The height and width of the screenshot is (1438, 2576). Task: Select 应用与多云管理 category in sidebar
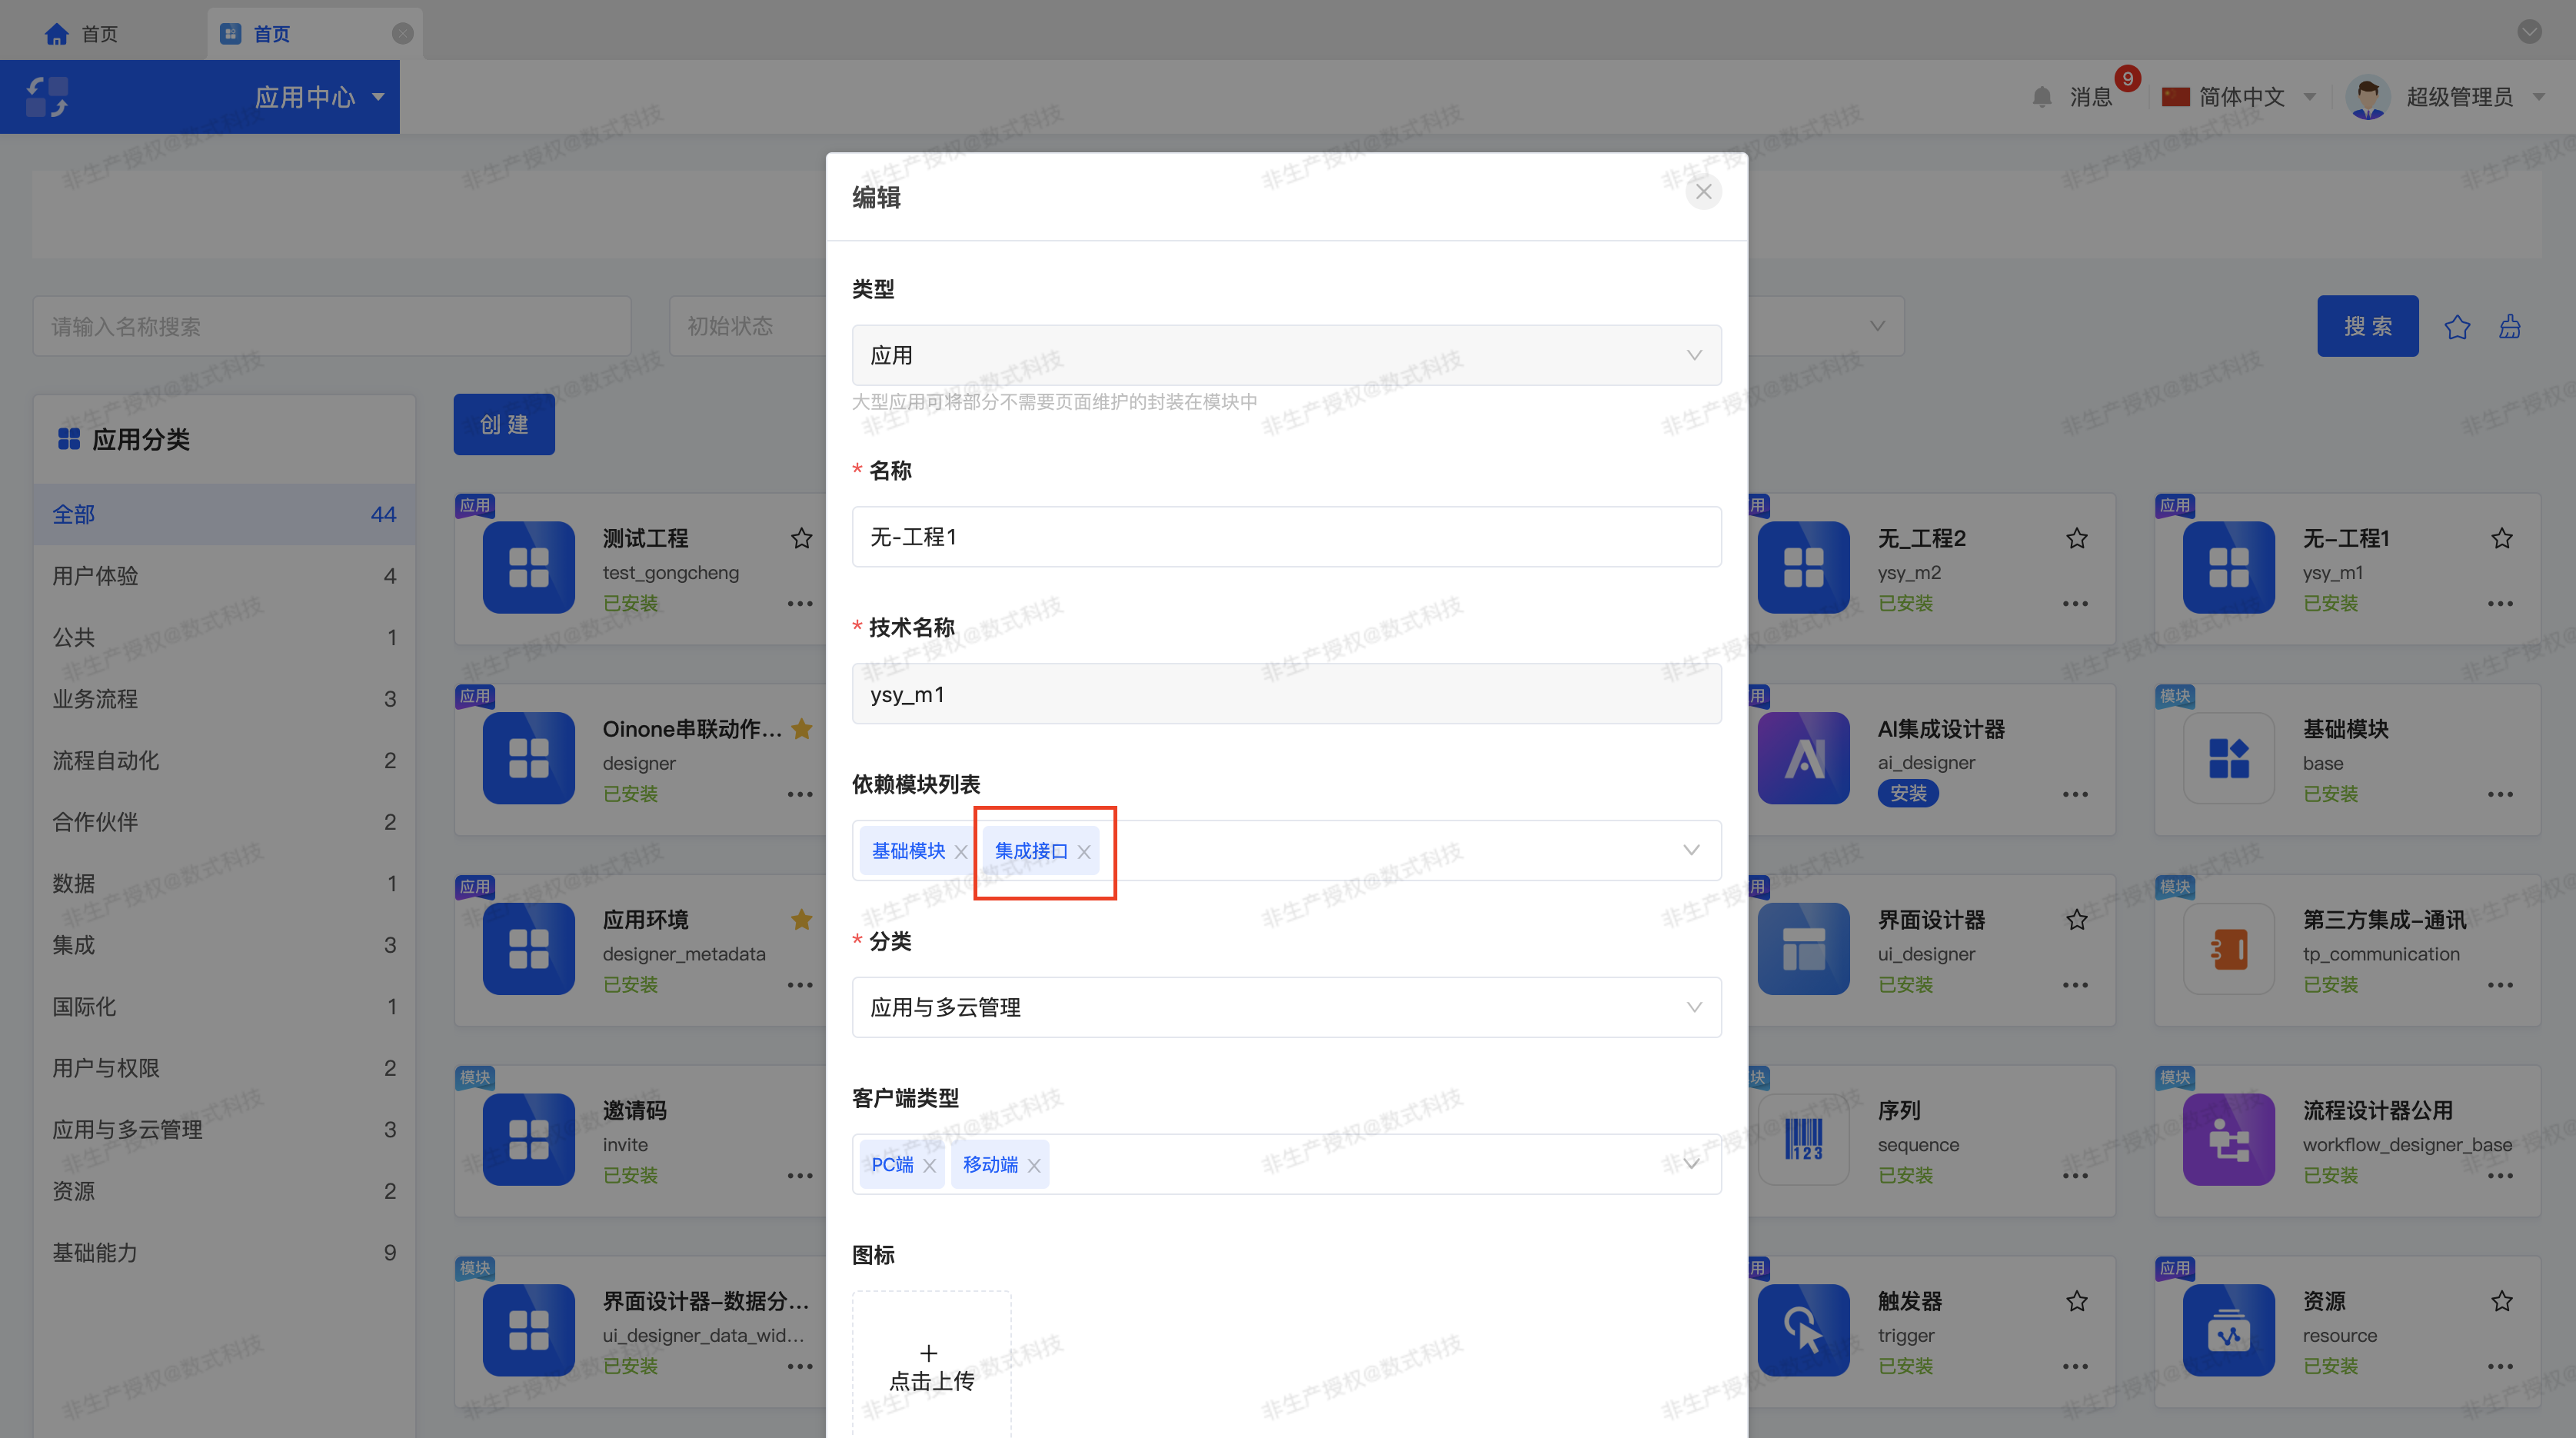pos(224,1129)
